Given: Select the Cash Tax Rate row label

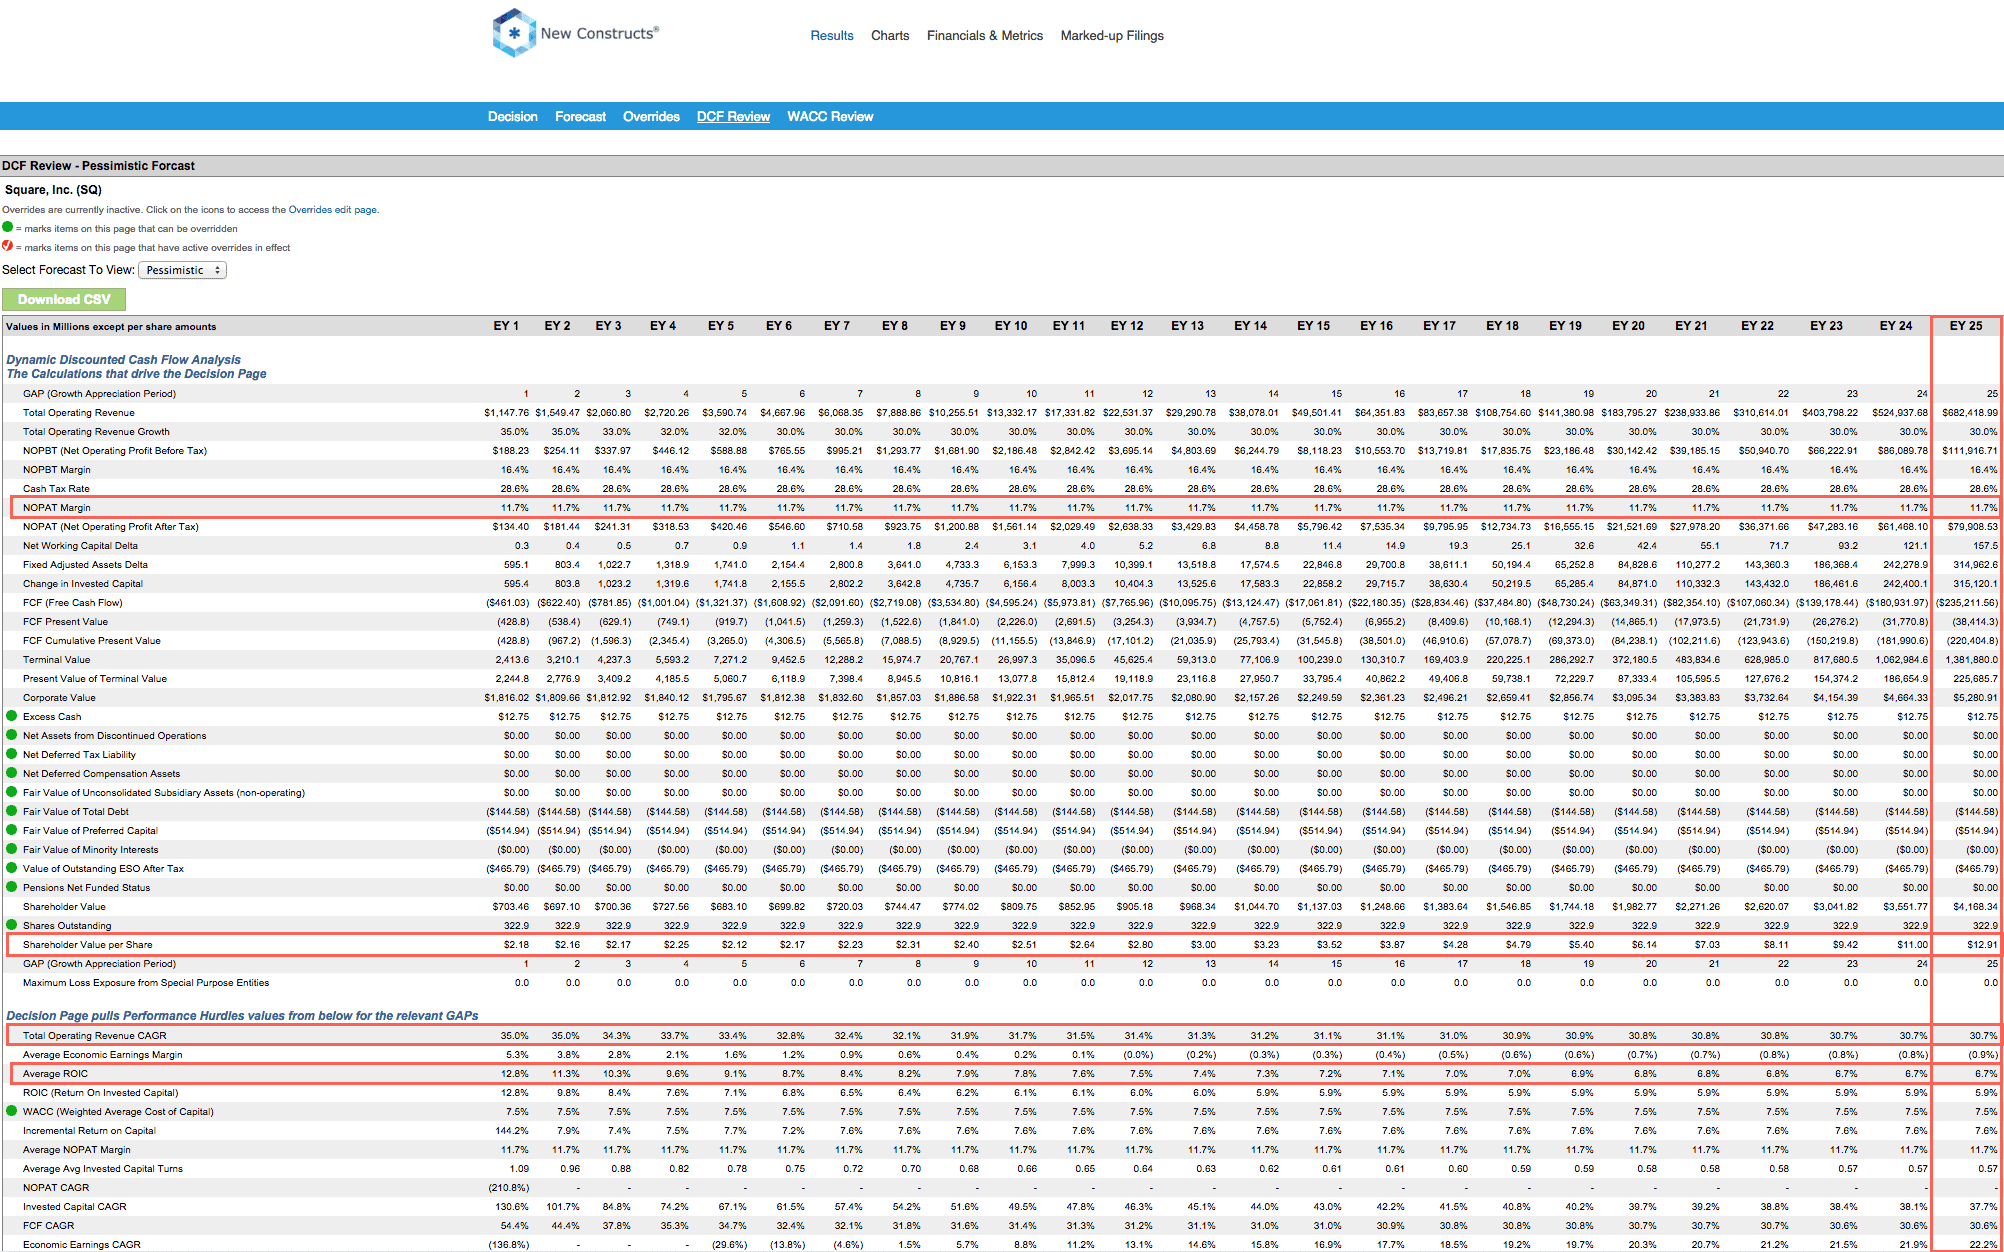Looking at the screenshot, I should coord(56,489).
